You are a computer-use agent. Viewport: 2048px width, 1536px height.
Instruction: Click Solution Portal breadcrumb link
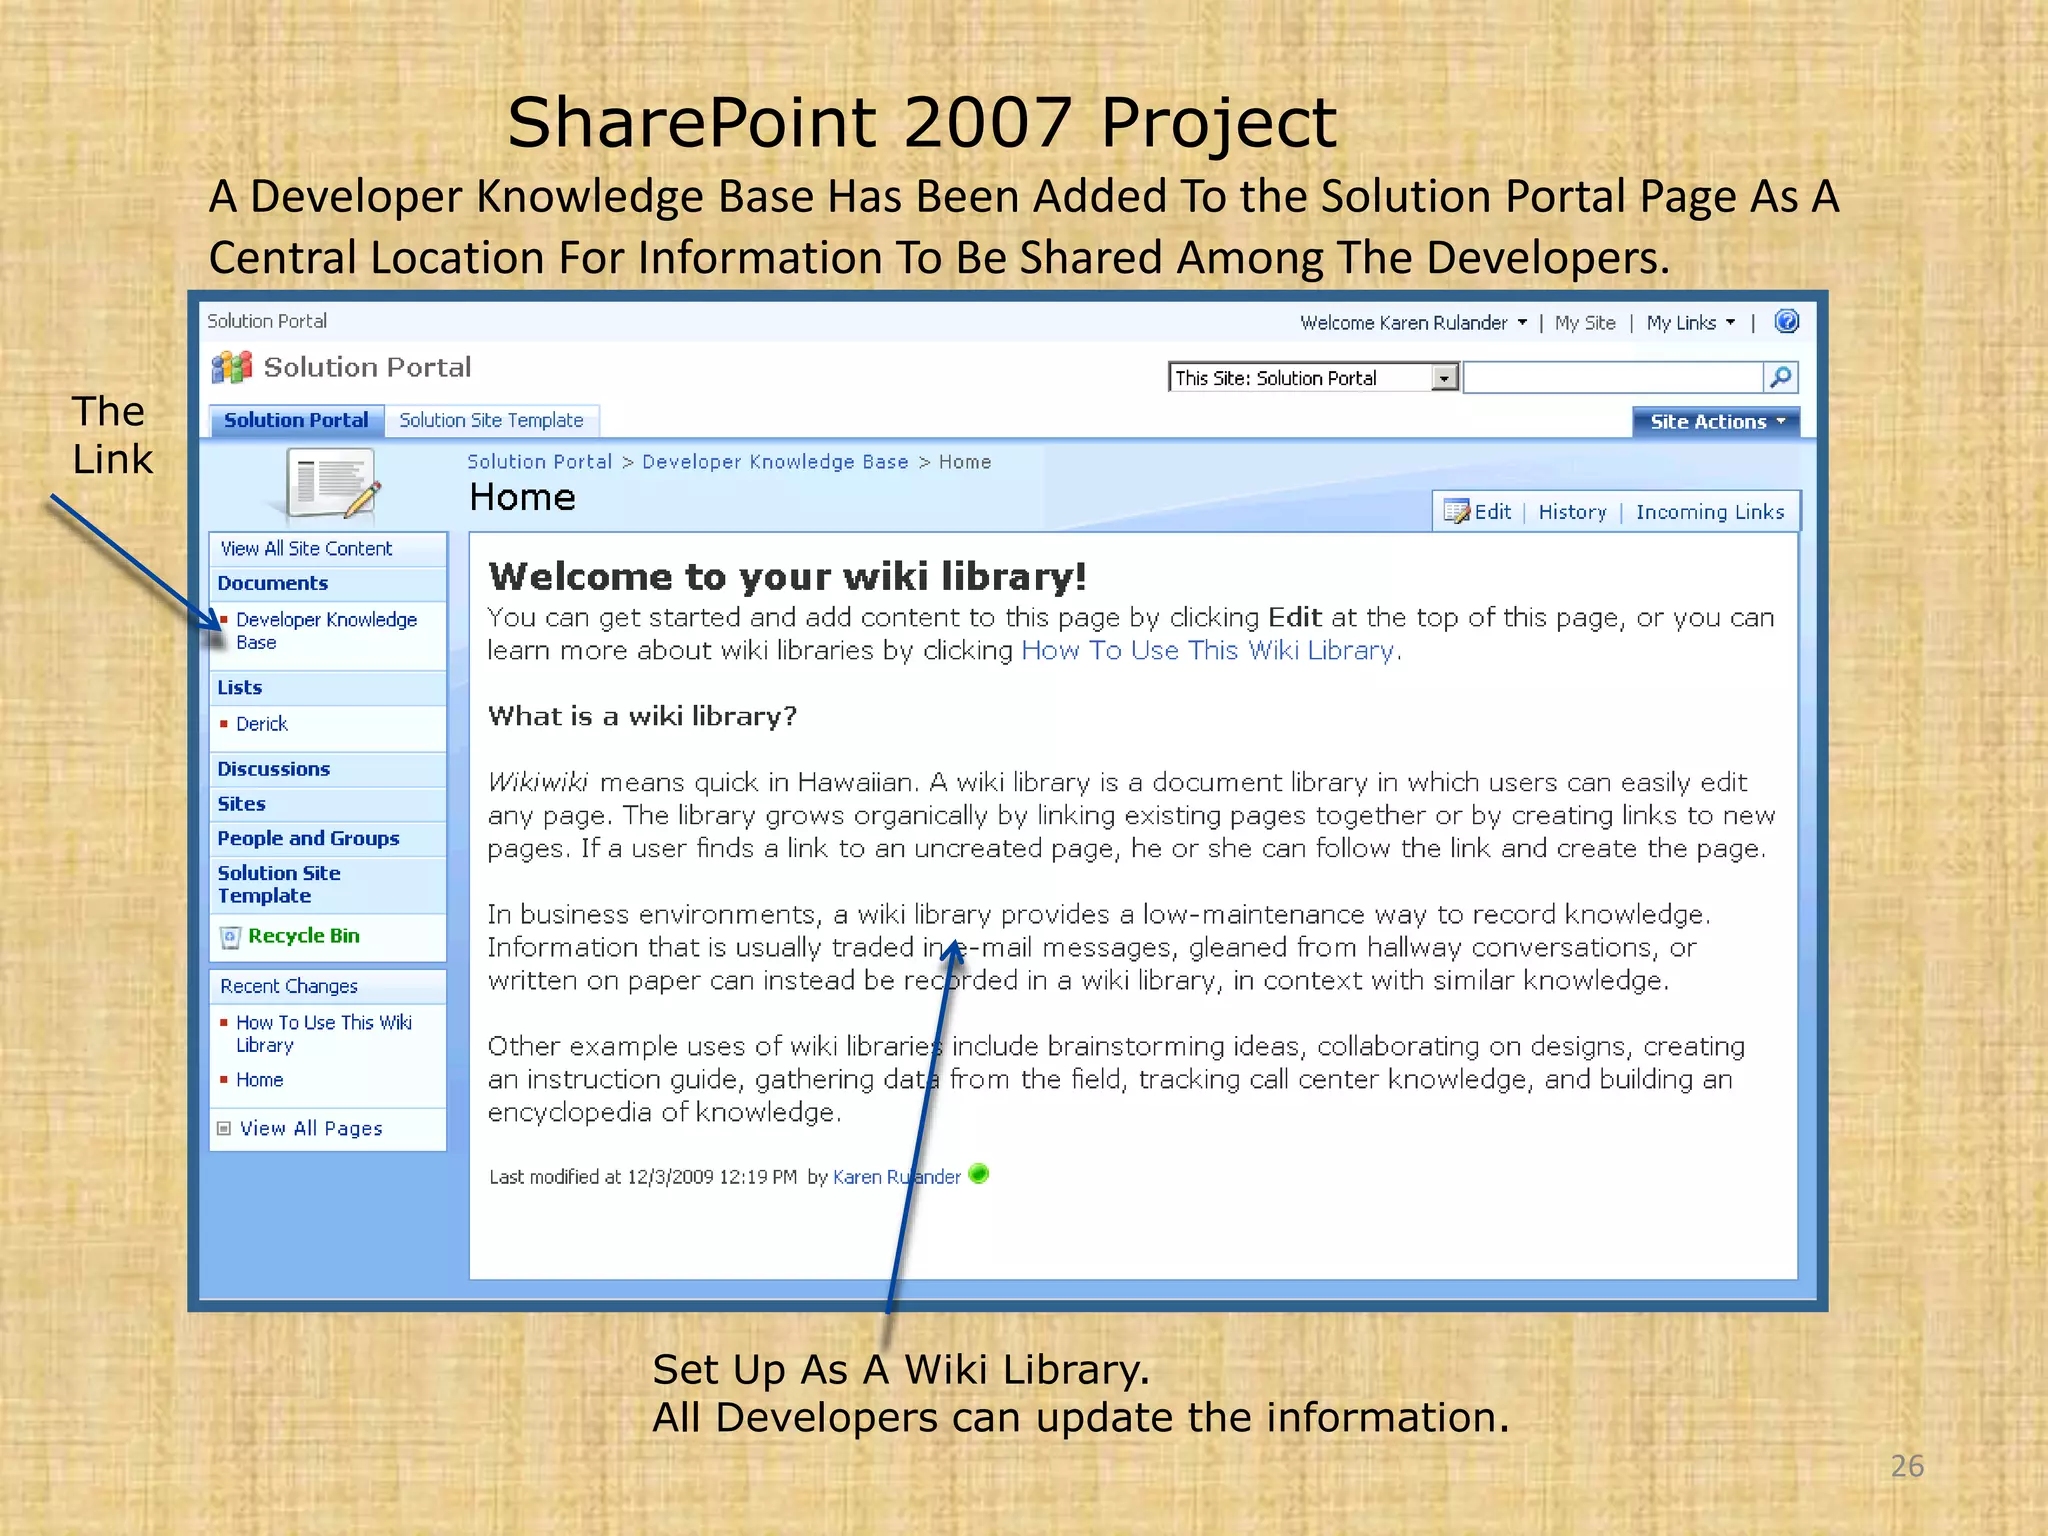tap(539, 462)
